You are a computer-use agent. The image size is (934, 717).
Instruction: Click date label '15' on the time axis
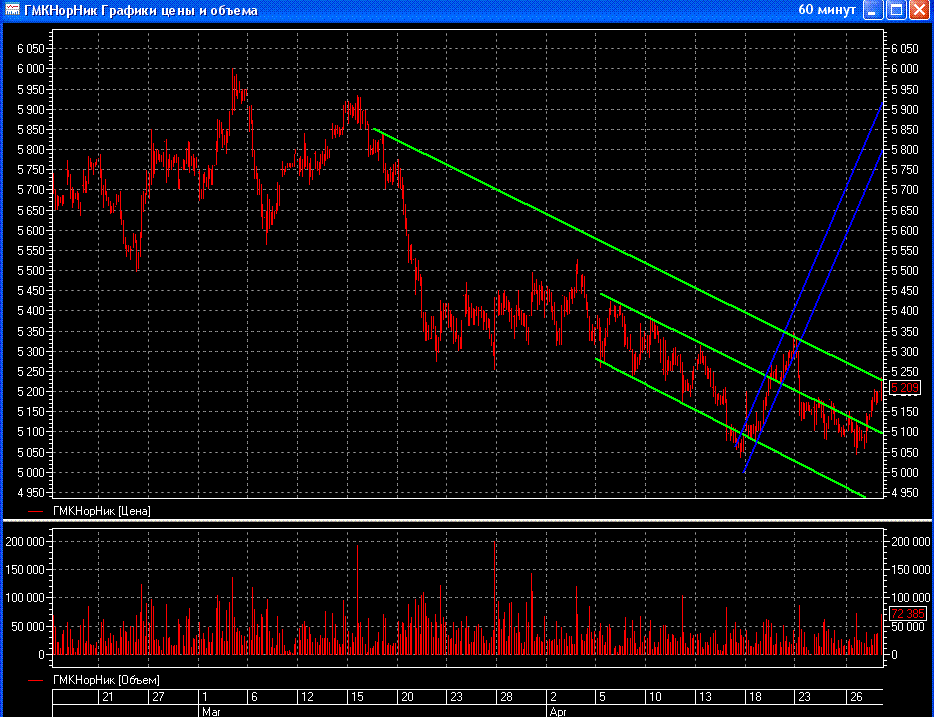357,697
